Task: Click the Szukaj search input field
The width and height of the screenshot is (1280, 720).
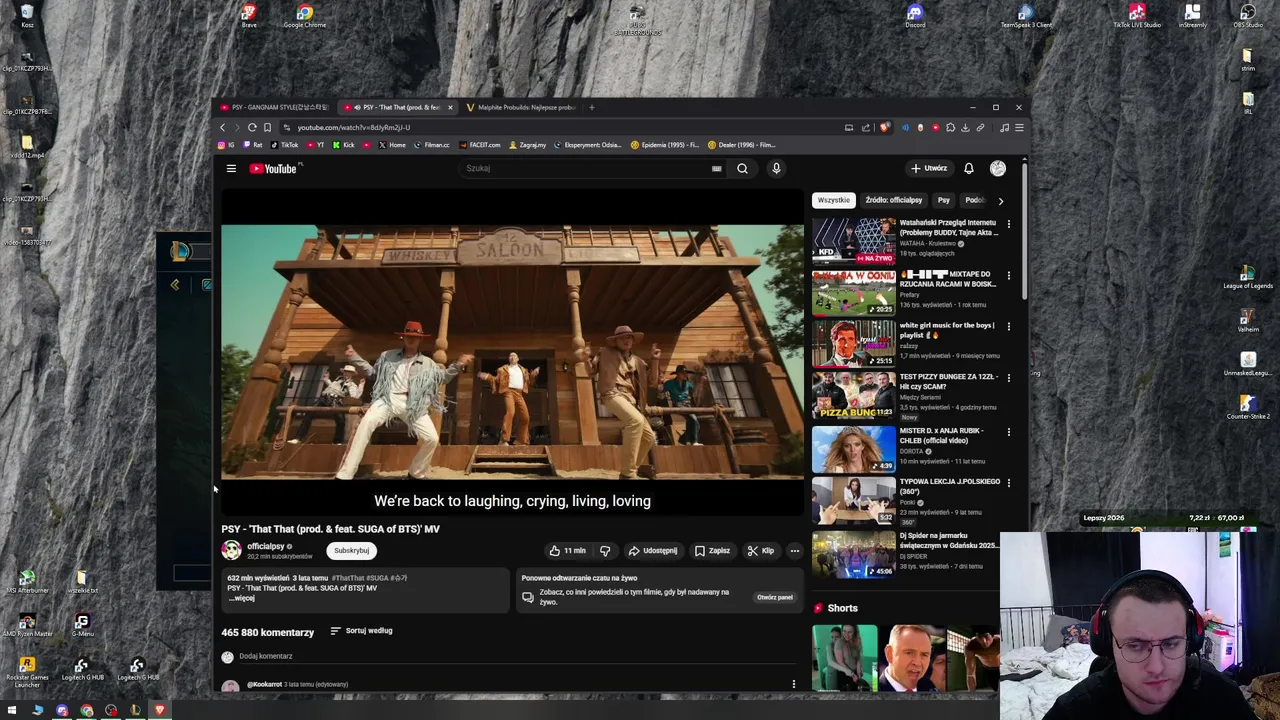Action: point(590,168)
